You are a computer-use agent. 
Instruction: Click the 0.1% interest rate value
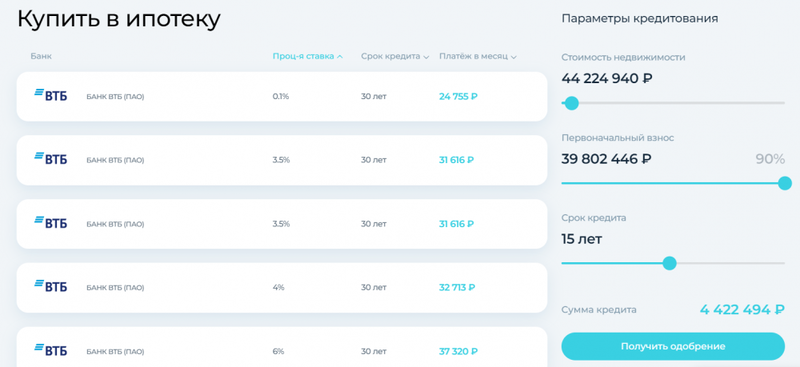coord(281,96)
